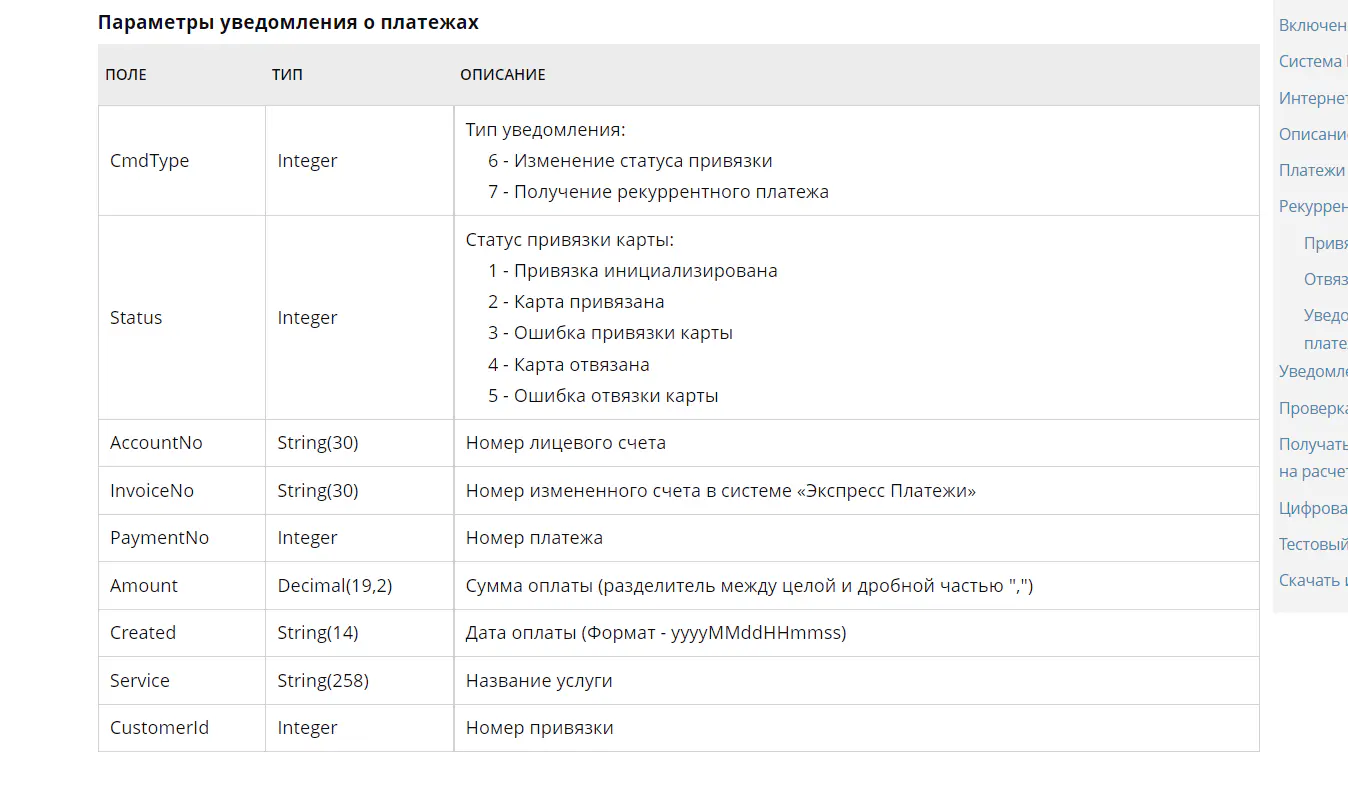Screen dimensions: 1348x785
Task: Open the "Система" sidebar navigation link
Action: 1311,61
